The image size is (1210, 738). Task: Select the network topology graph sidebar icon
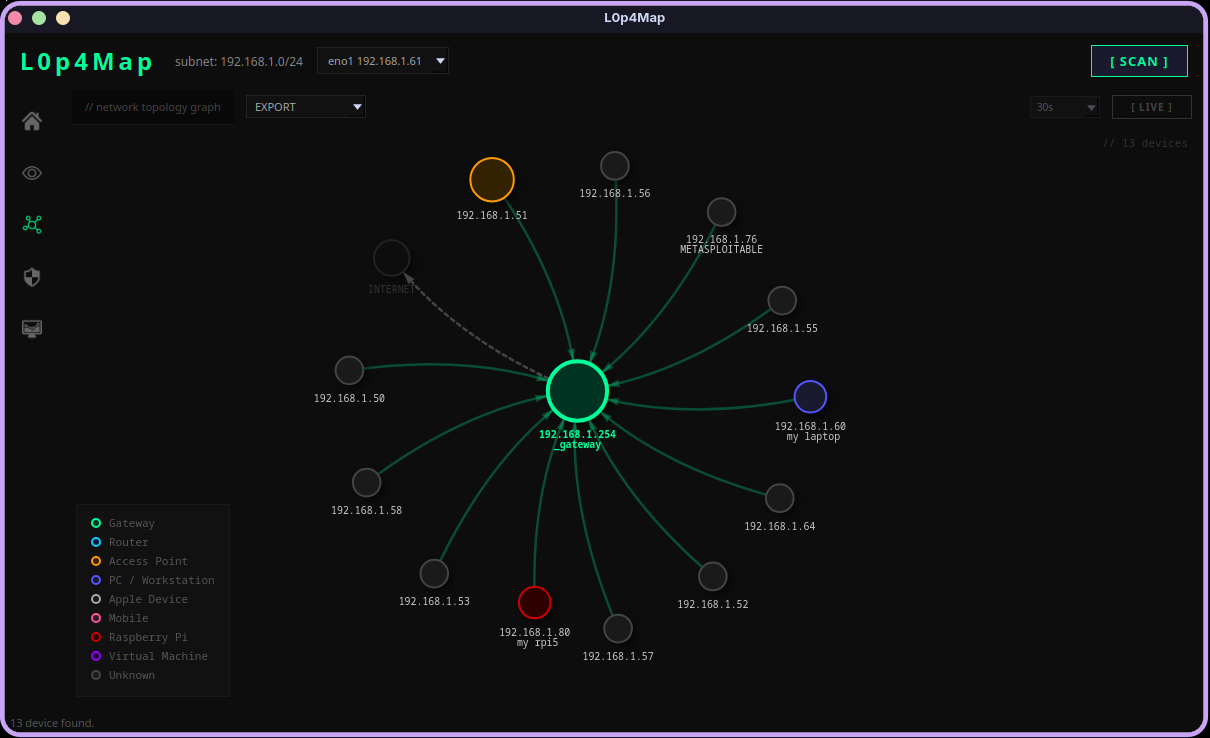31,224
